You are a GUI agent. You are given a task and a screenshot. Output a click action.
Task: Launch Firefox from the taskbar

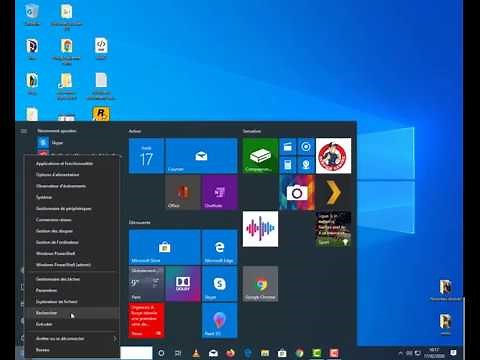click(230, 353)
